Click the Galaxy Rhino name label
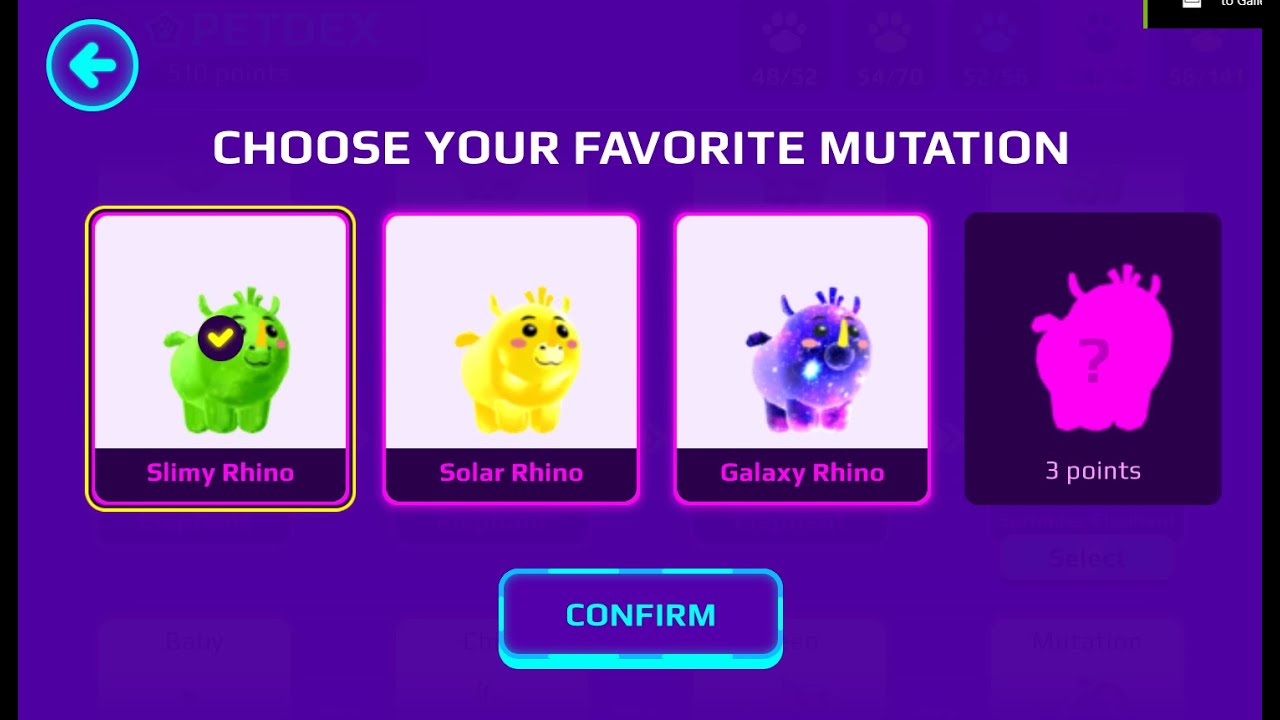 pyautogui.click(x=802, y=473)
